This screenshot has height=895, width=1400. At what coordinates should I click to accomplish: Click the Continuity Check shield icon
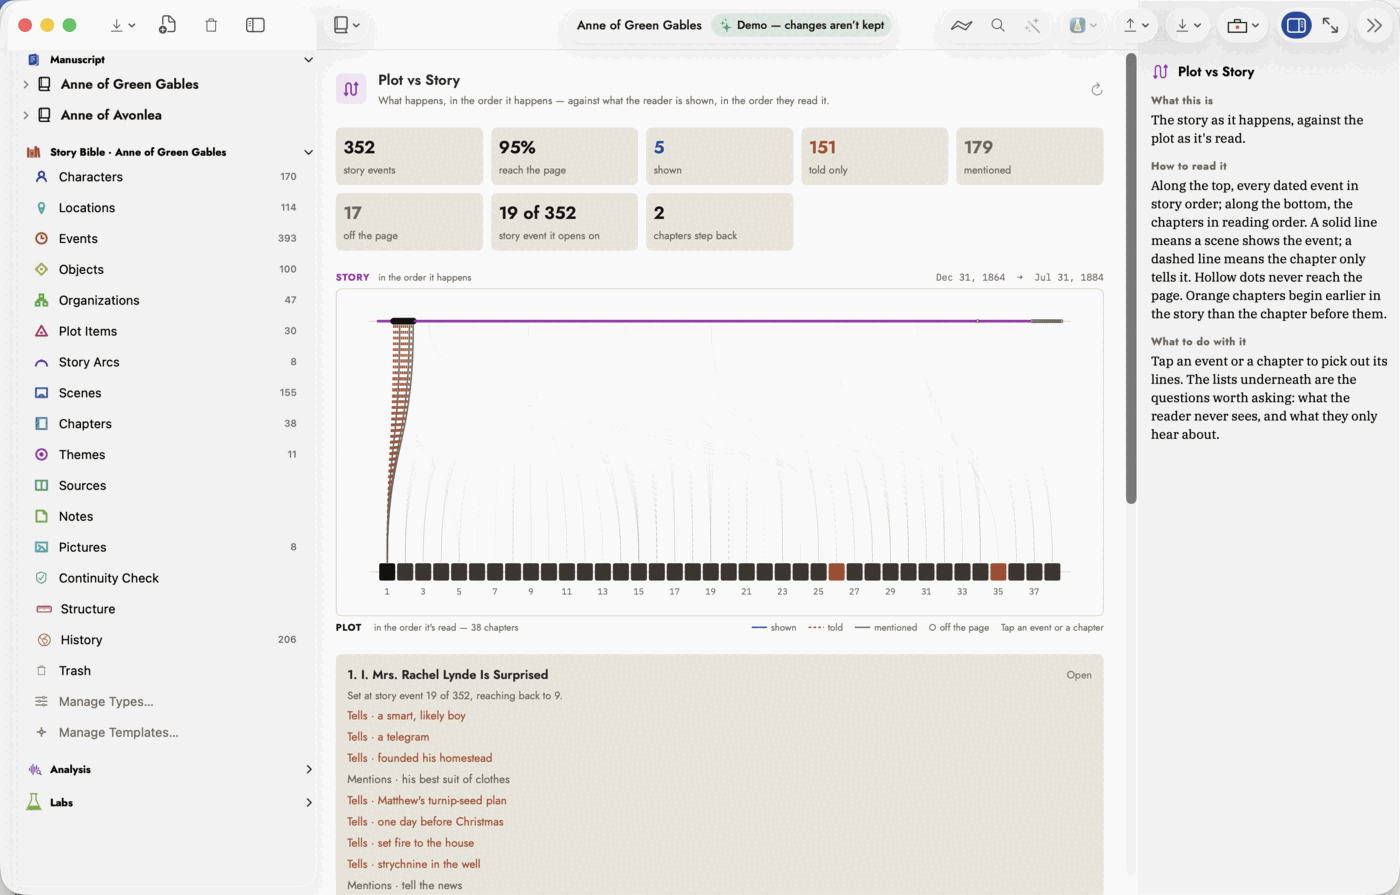(x=41, y=578)
